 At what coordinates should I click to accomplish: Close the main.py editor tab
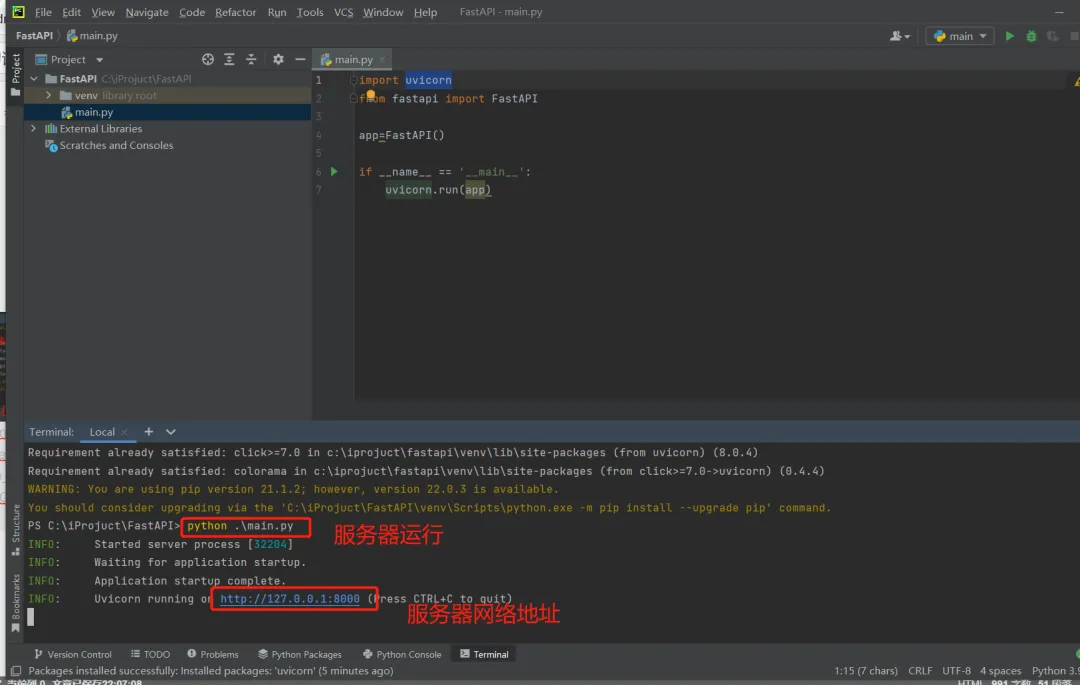(382, 60)
